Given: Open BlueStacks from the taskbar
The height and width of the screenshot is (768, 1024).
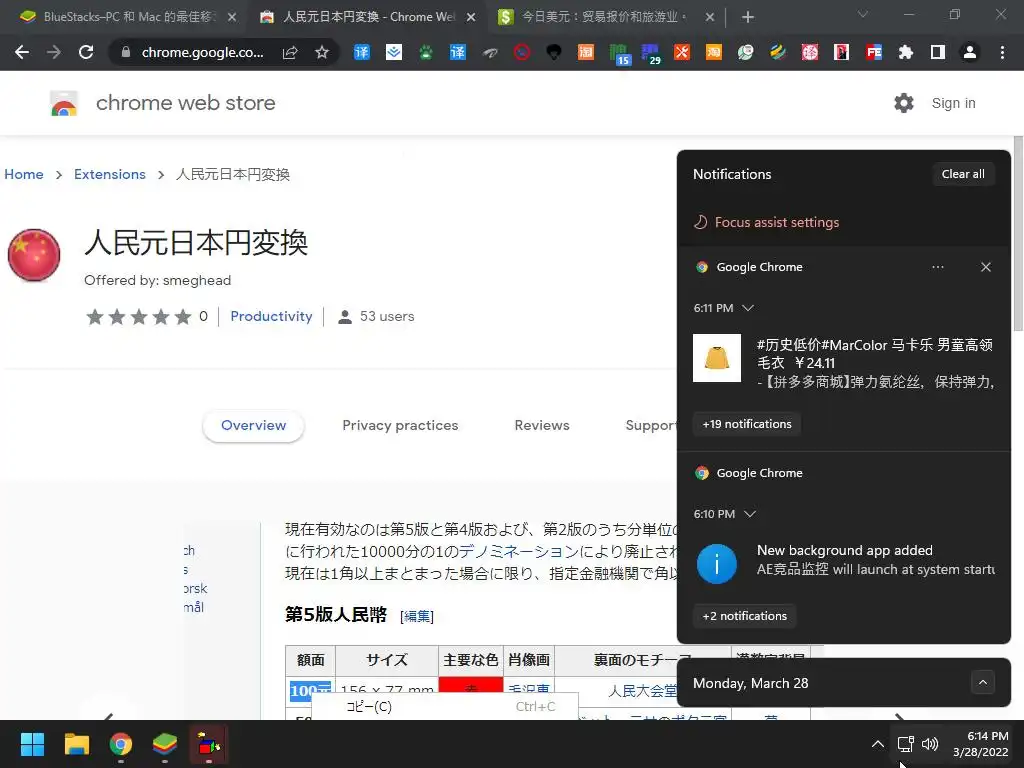Looking at the screenshot, I should click(165, 744).
